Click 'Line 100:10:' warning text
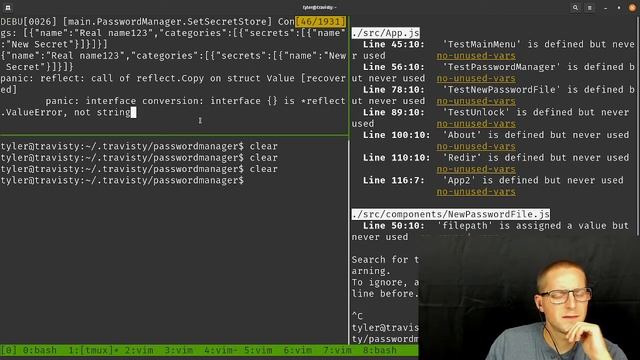The height and width of the screenshot is (360, 640). pyautogui.click(x=396, y=135)
